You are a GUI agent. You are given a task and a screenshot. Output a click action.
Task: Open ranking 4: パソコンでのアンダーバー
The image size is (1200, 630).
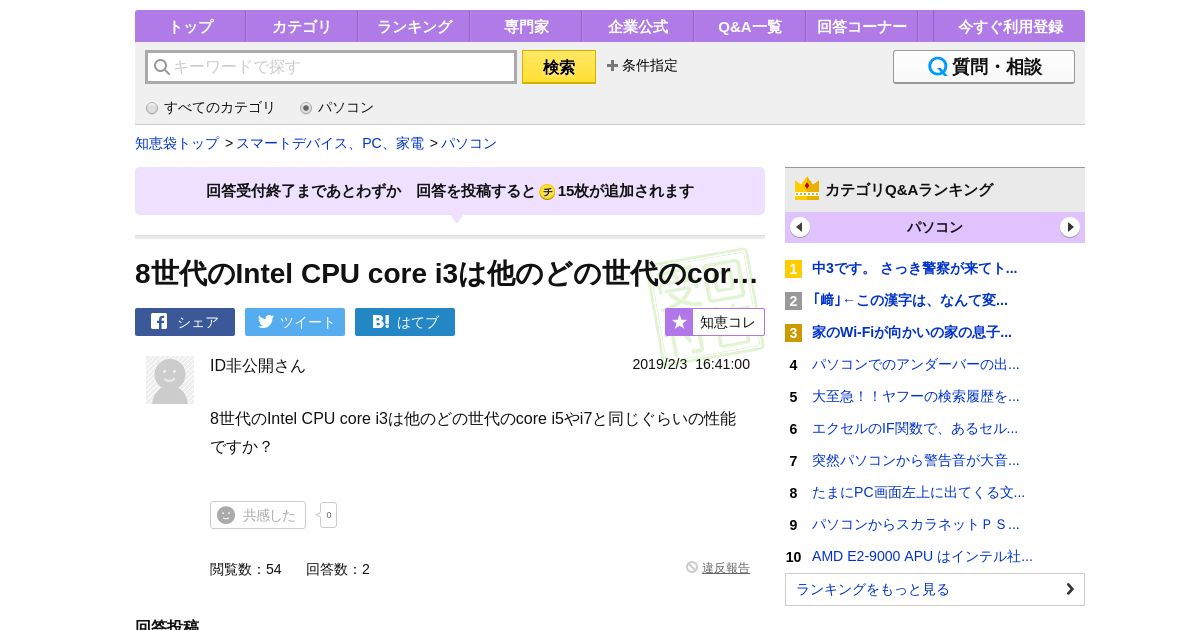[916, 364]
